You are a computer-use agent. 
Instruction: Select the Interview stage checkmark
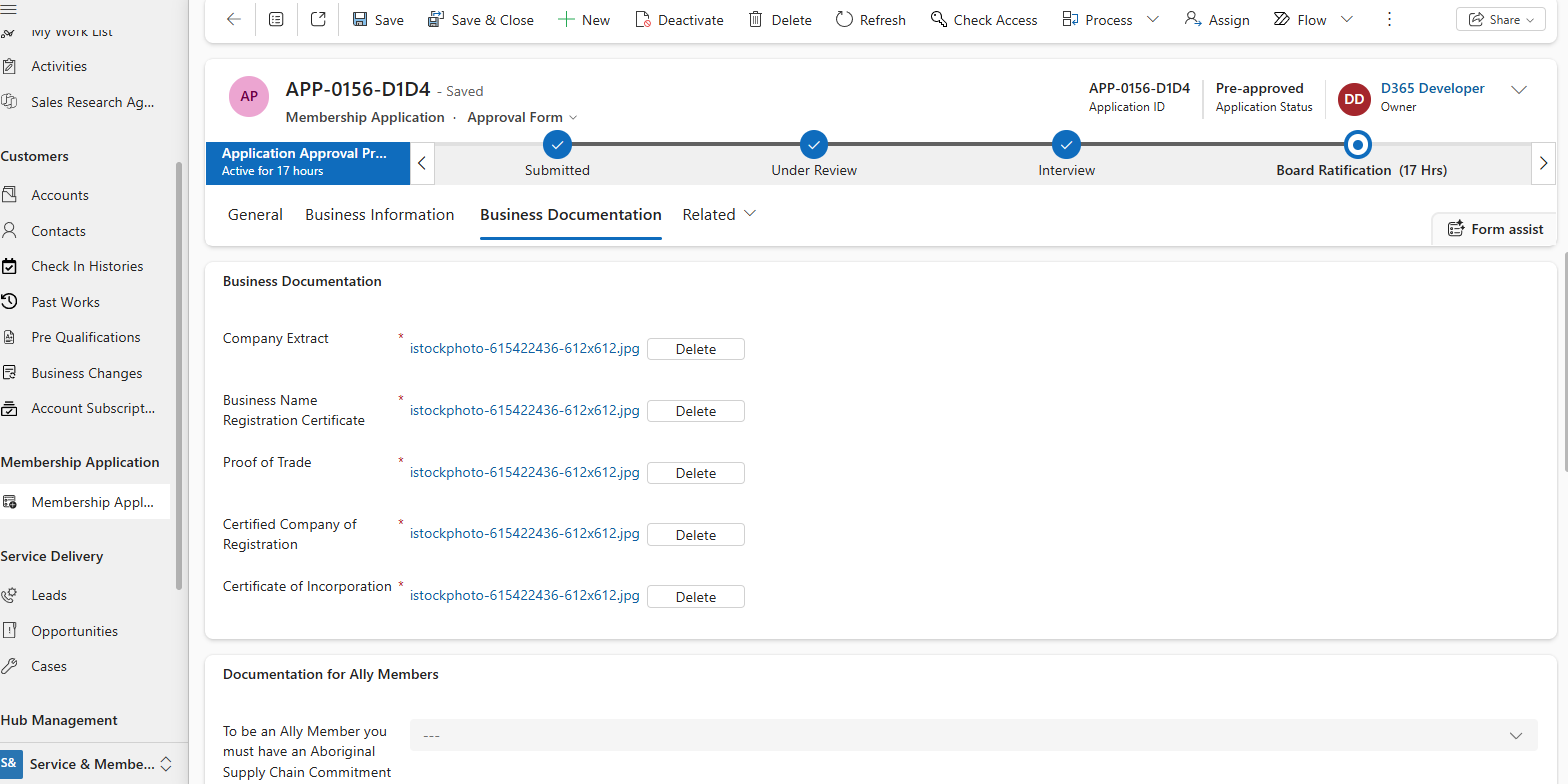coord(1066,145)
